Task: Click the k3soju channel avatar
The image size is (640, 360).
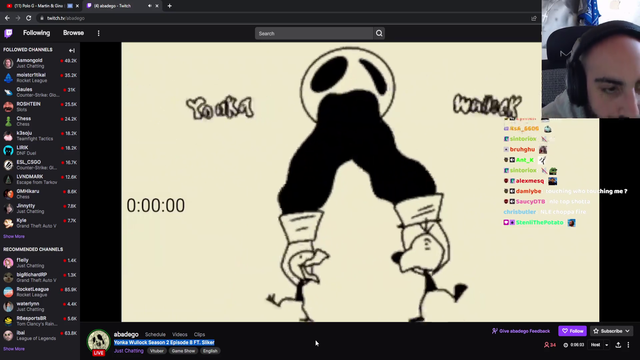Action: (x=8, y=136)
